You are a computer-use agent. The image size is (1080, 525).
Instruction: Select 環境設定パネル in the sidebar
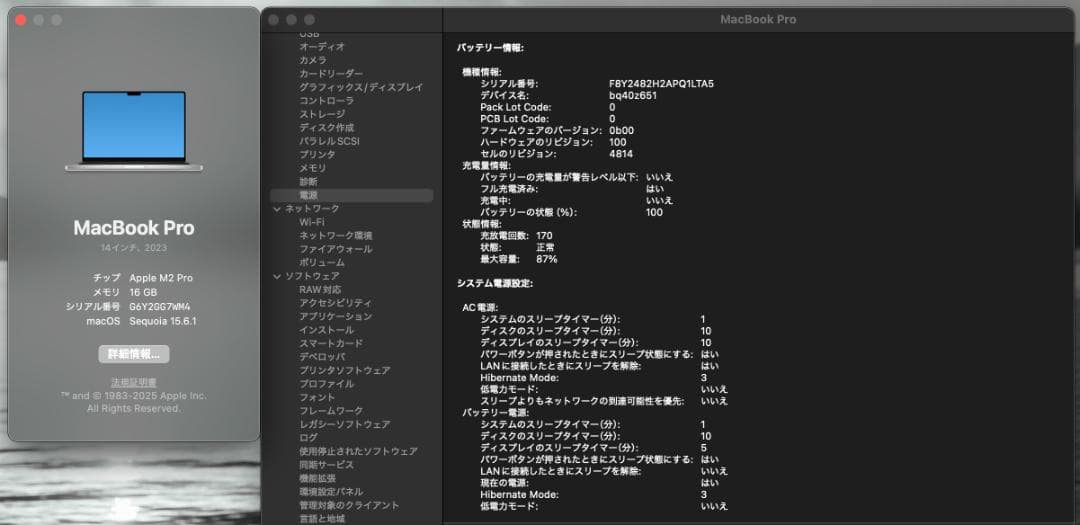pos(331,492)
